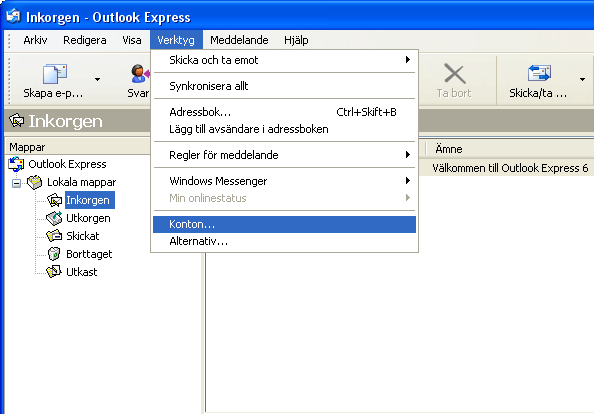Click the Utkast drafts icon
Viewport: 594px width, 414px height.
pos(54,272)
